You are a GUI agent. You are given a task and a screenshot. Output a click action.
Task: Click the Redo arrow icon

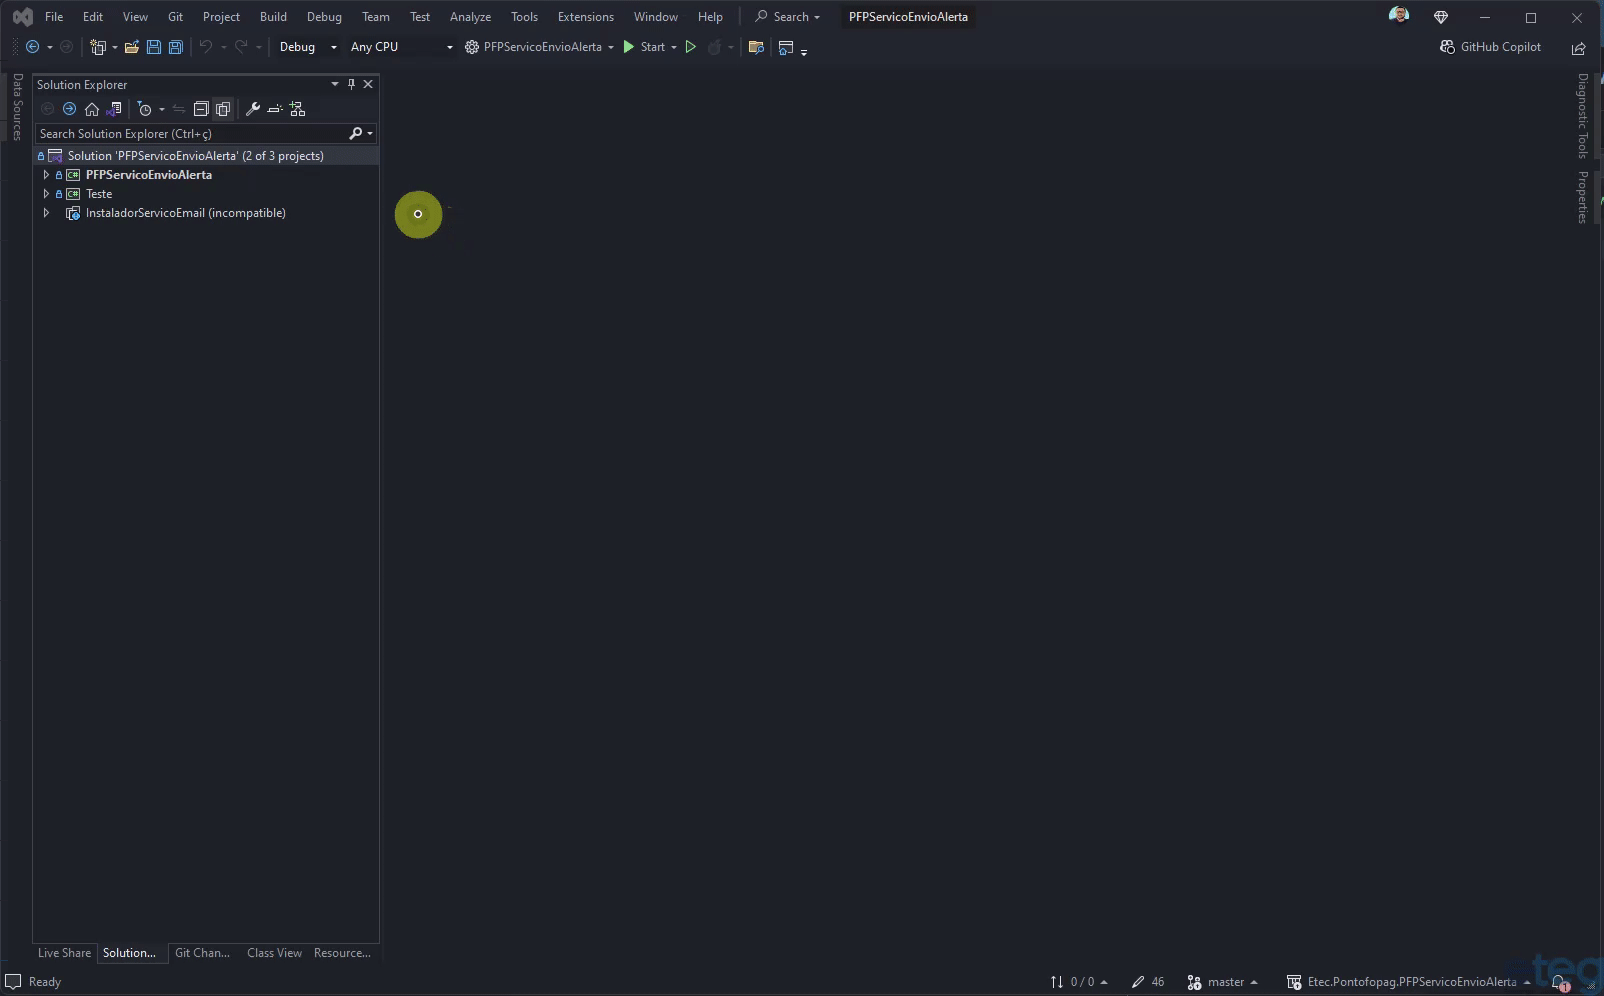241,47
